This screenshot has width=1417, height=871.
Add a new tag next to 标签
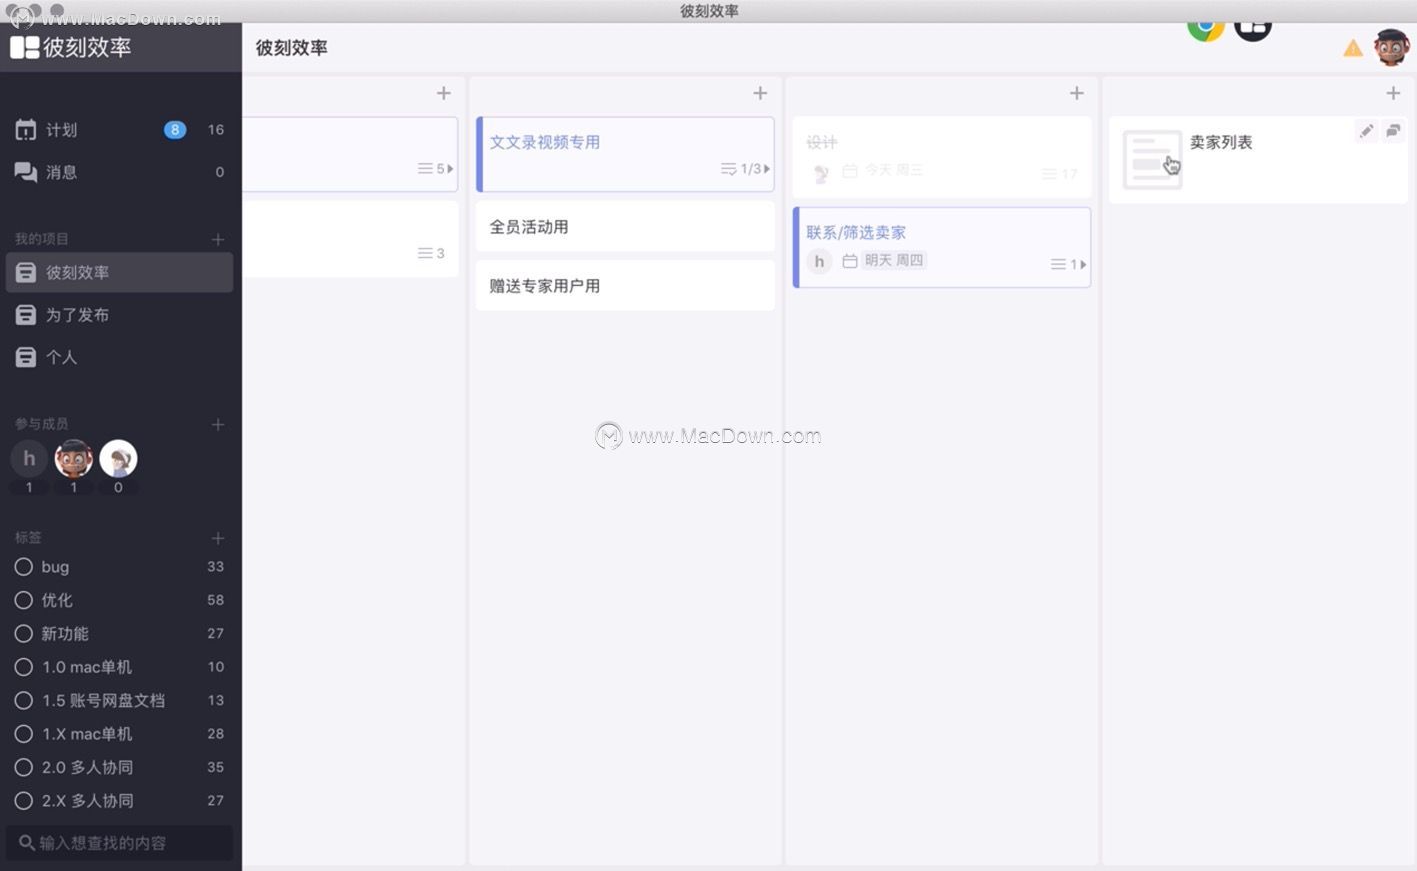click(218, 538)
